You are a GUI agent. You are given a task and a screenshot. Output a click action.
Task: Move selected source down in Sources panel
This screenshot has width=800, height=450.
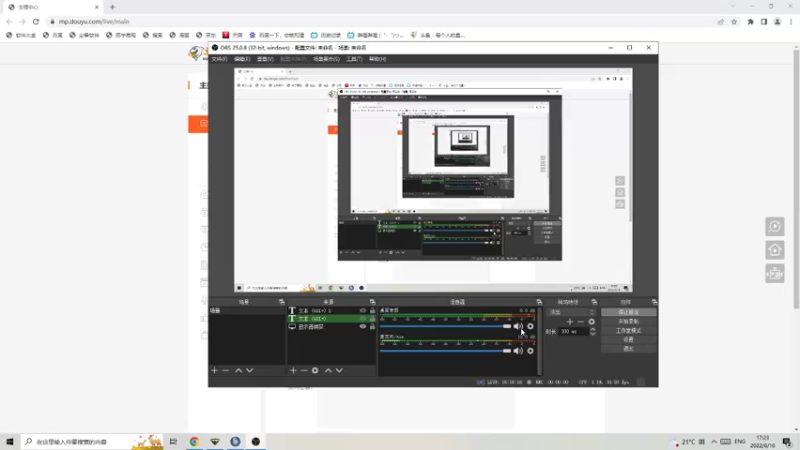339,370
